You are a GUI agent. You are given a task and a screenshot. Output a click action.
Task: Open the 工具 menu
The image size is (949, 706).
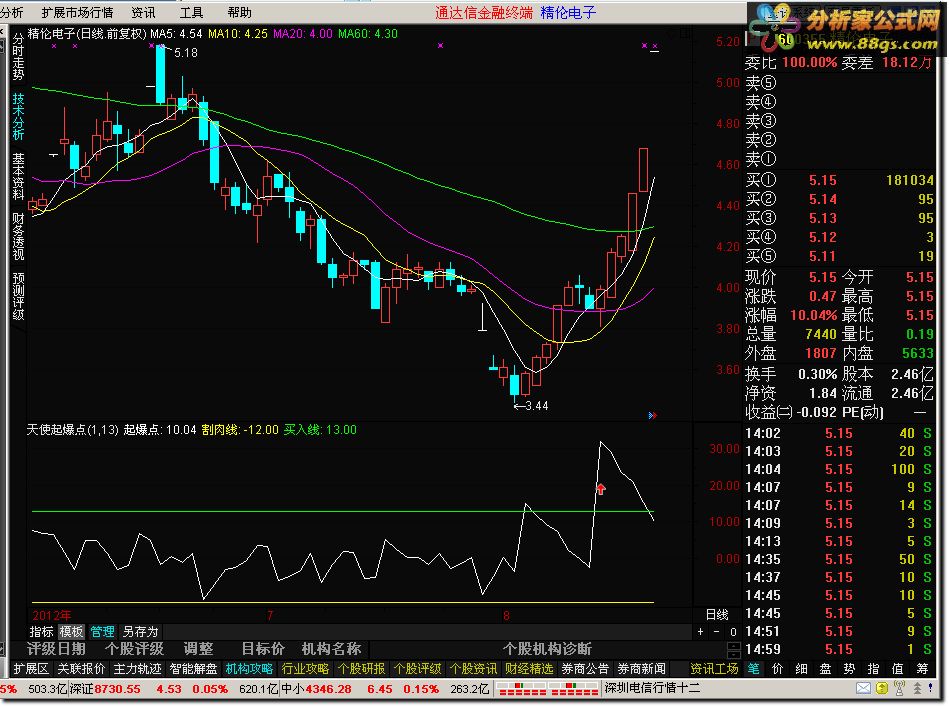191,12
